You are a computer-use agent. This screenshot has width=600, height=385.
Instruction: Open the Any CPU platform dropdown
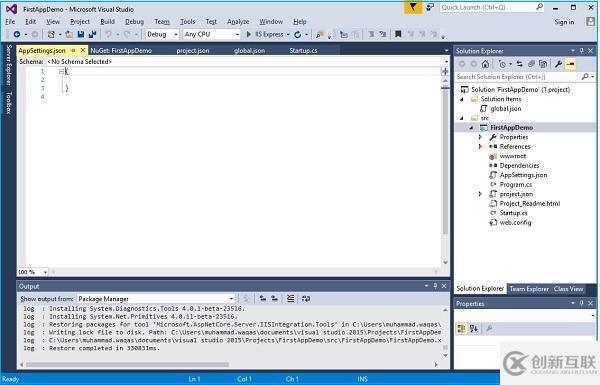pyautogui.click(x=237, y=34)
